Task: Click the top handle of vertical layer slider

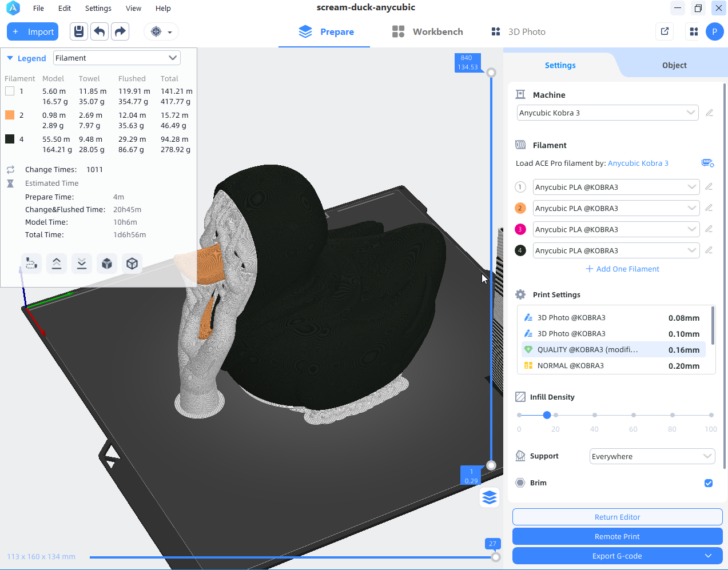Action: point(491,72)
